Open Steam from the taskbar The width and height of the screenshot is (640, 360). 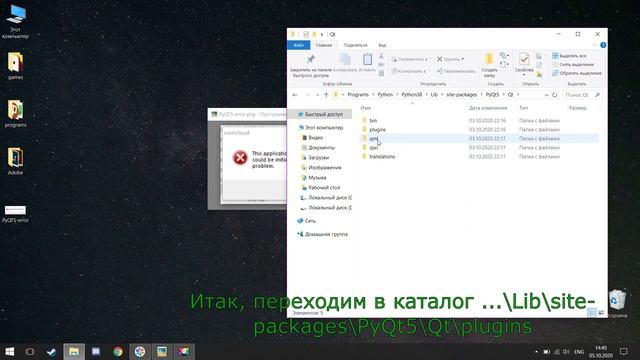[51, 351]
